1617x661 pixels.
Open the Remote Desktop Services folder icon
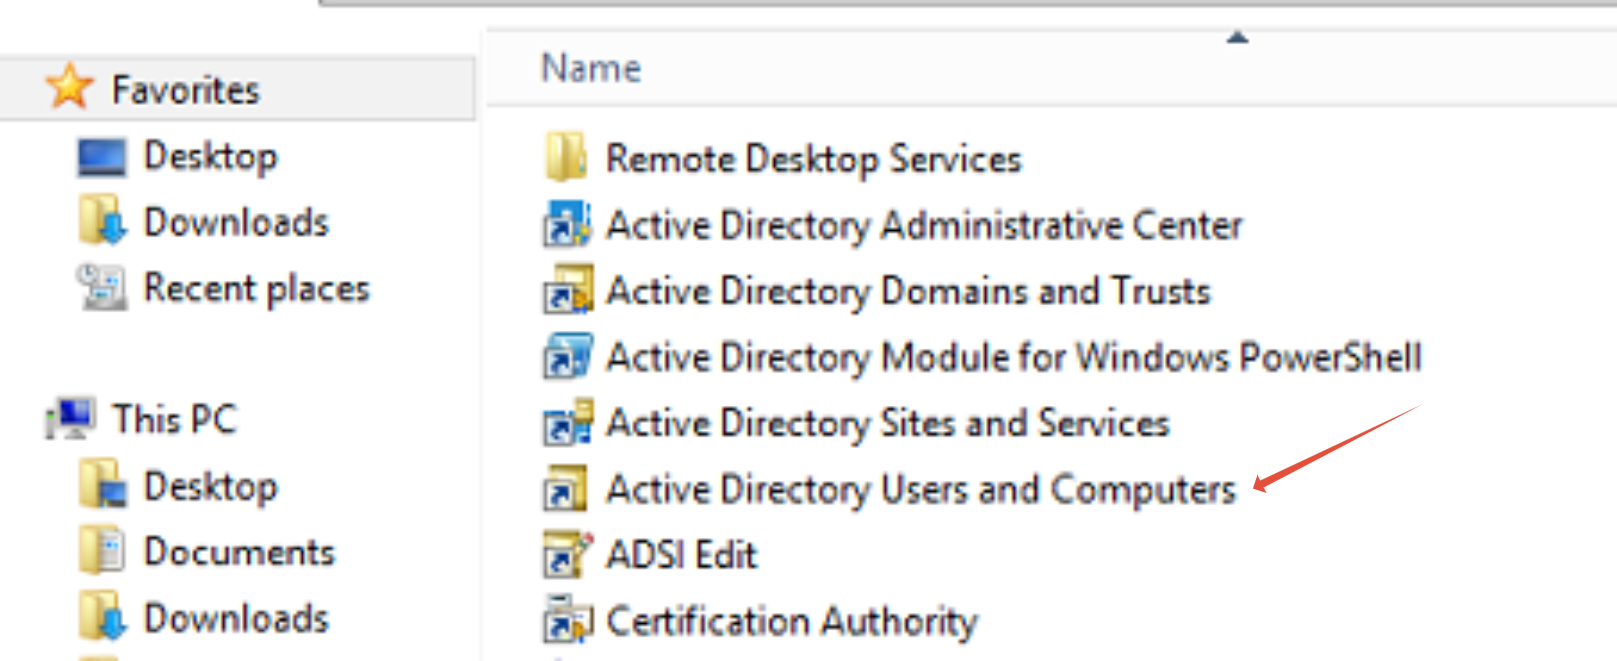(567, 158)
